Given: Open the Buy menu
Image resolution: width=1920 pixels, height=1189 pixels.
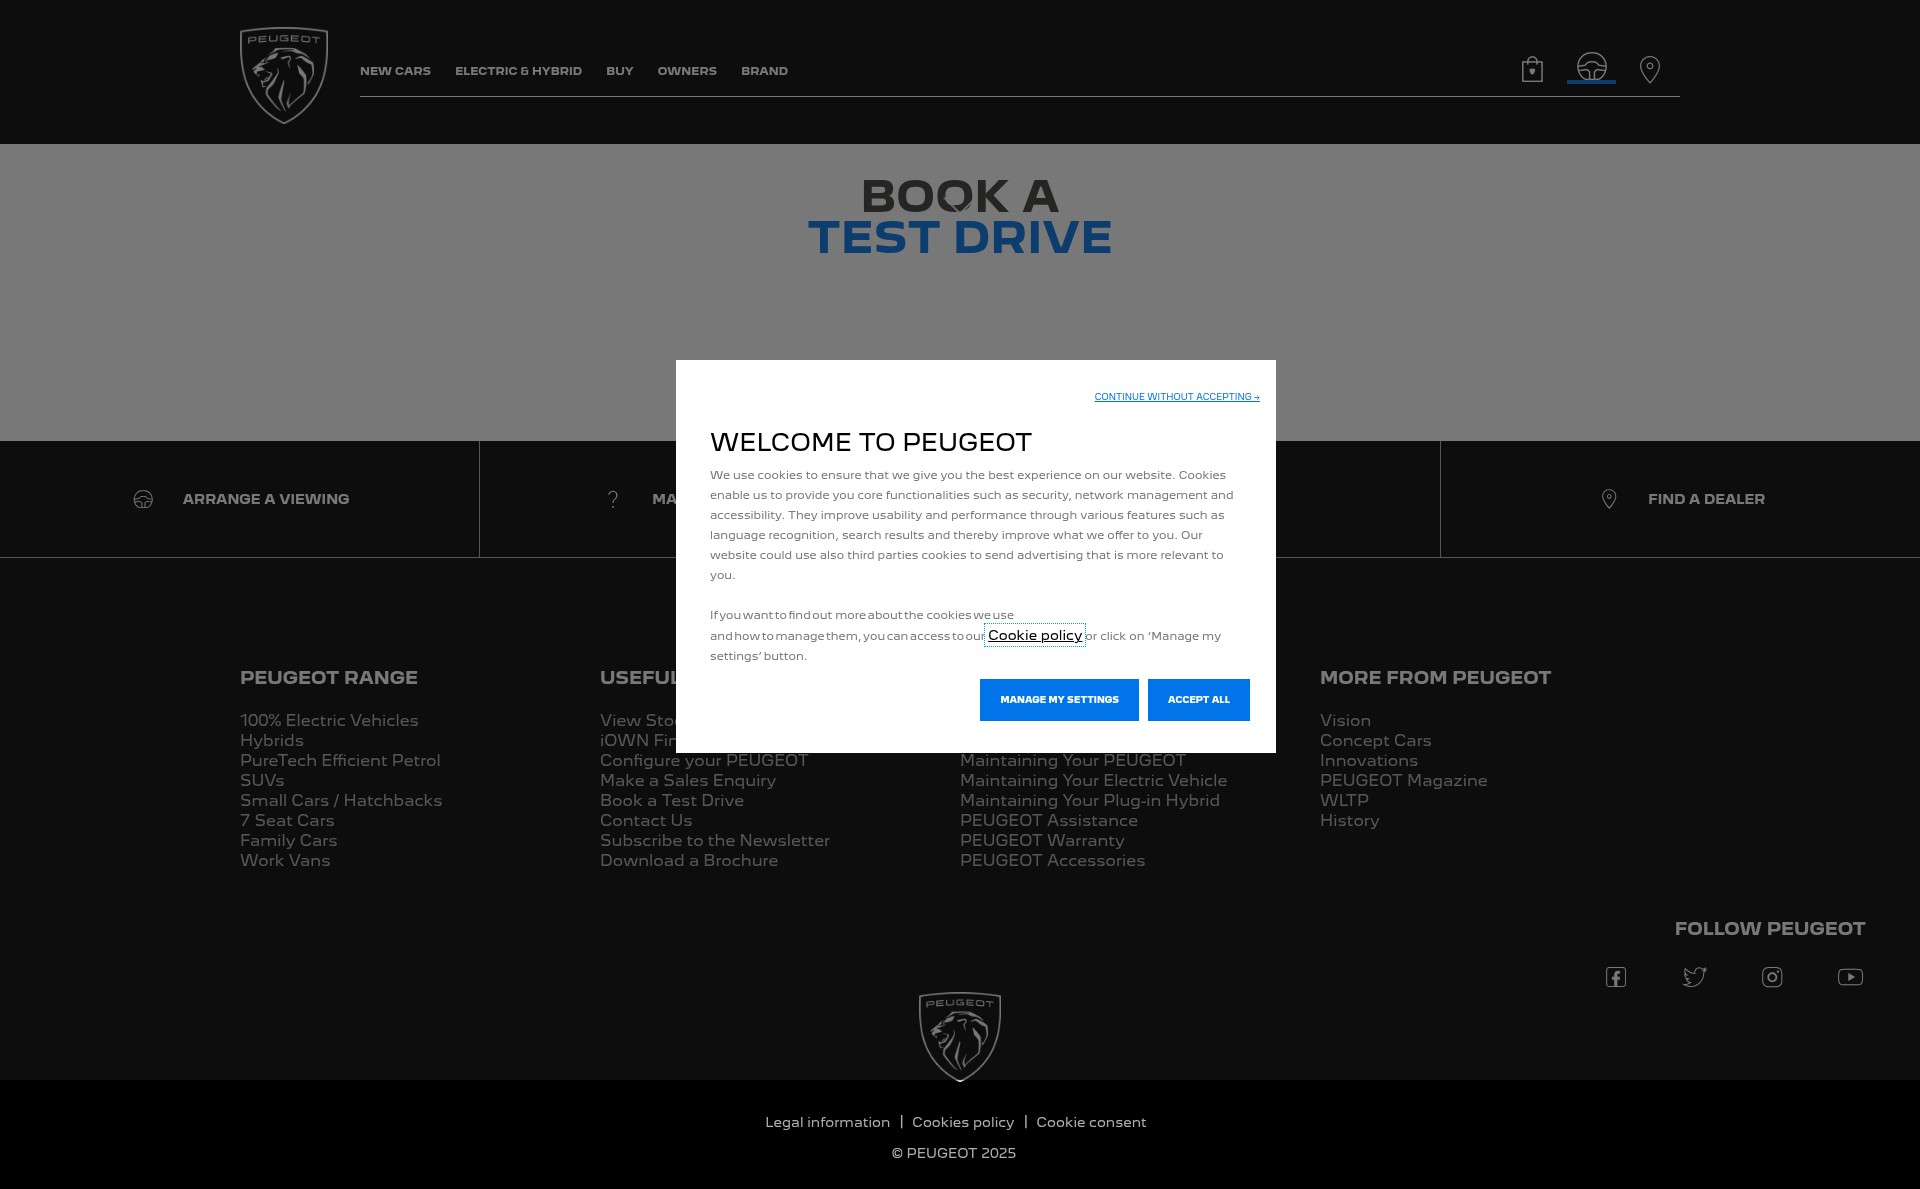Looking at the screenshot, I should pos(619,71).
